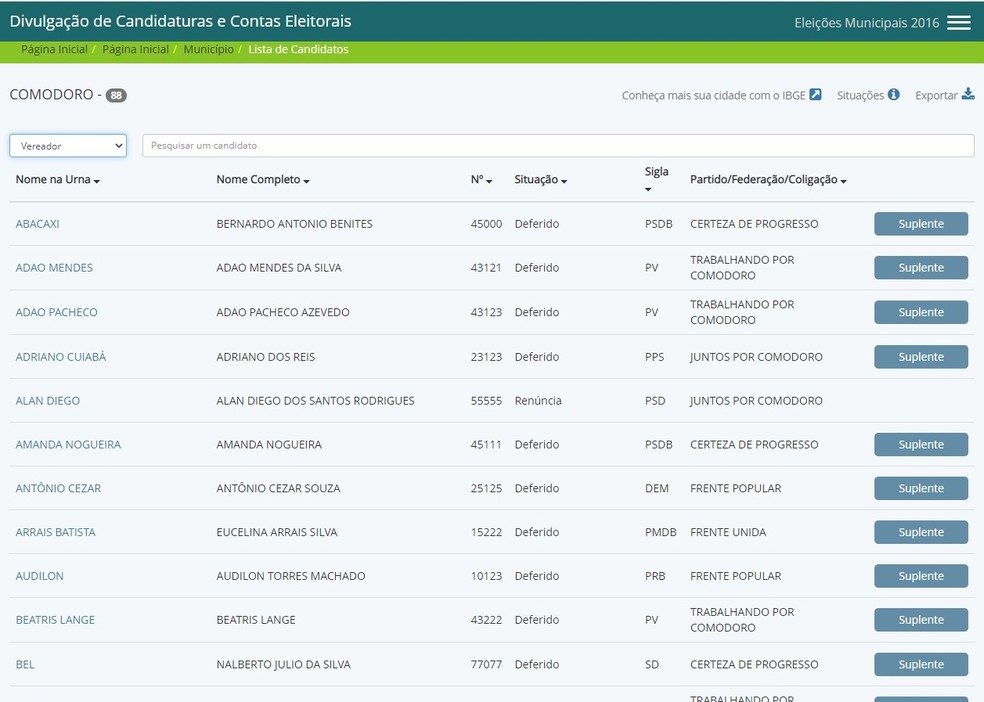Click the Pesquisar um candidato search field
The height and width of the screenshot is (702, 984).
(558, 145)
